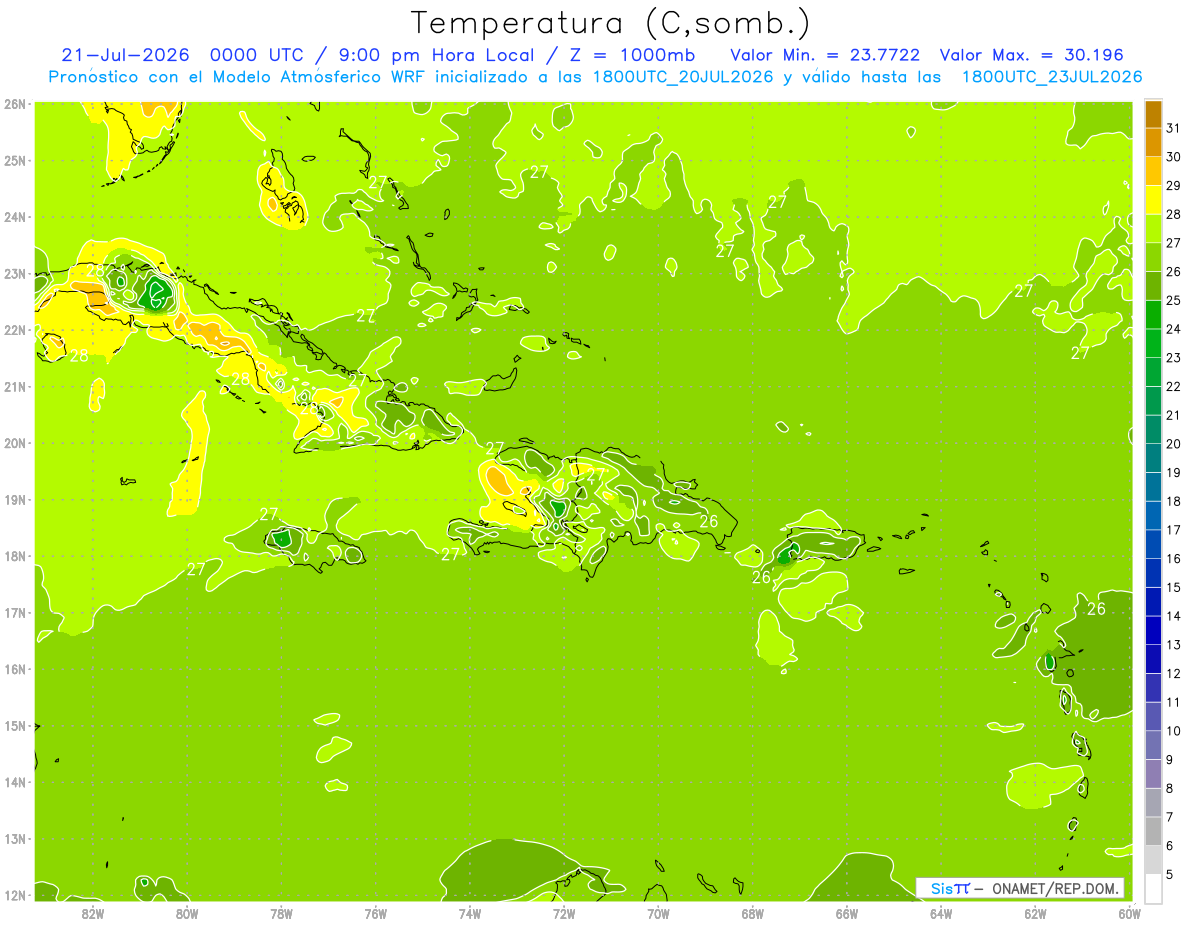Screen dimensions: 1200x927
Task: Click the "13N" latitude label
Action: point(15,838)
